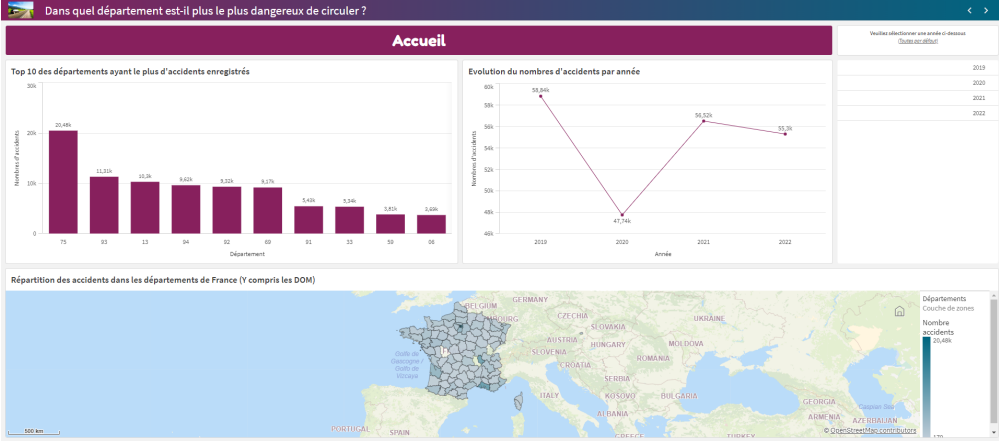Viewport: 999px width, 441px height.
Task: Select year 2022 in the filter list
Action: pyautogui.click(x=915, y=113)
